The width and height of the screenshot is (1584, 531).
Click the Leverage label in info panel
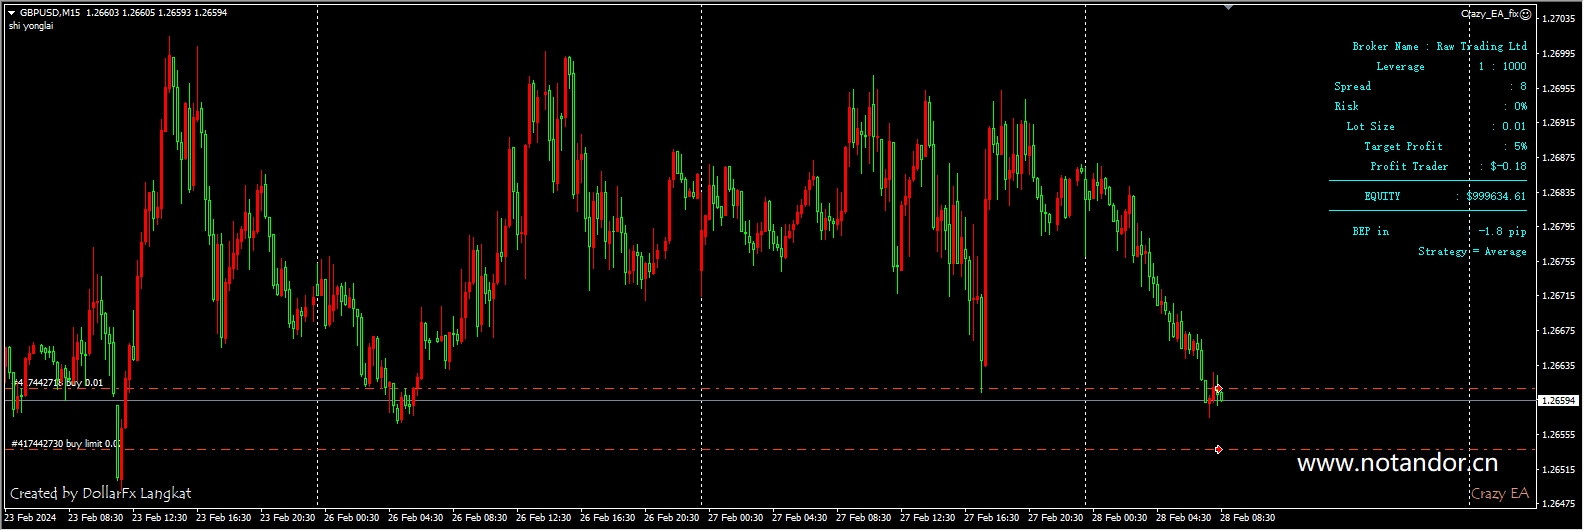pos(1400,66)
